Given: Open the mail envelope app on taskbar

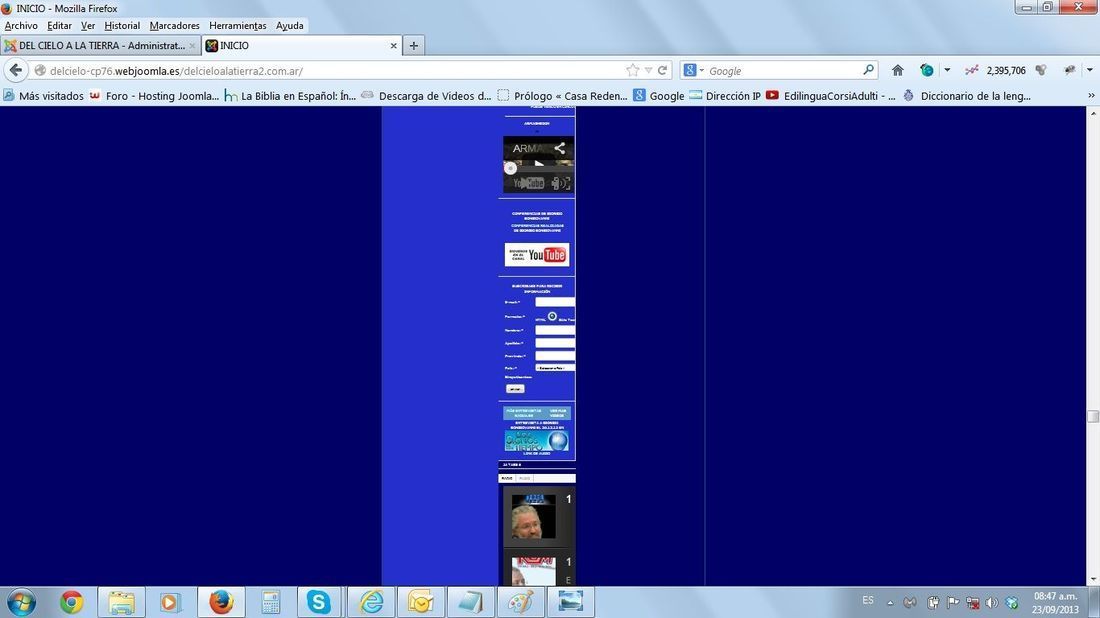Looking at the screenshot, I should point(420,602).
